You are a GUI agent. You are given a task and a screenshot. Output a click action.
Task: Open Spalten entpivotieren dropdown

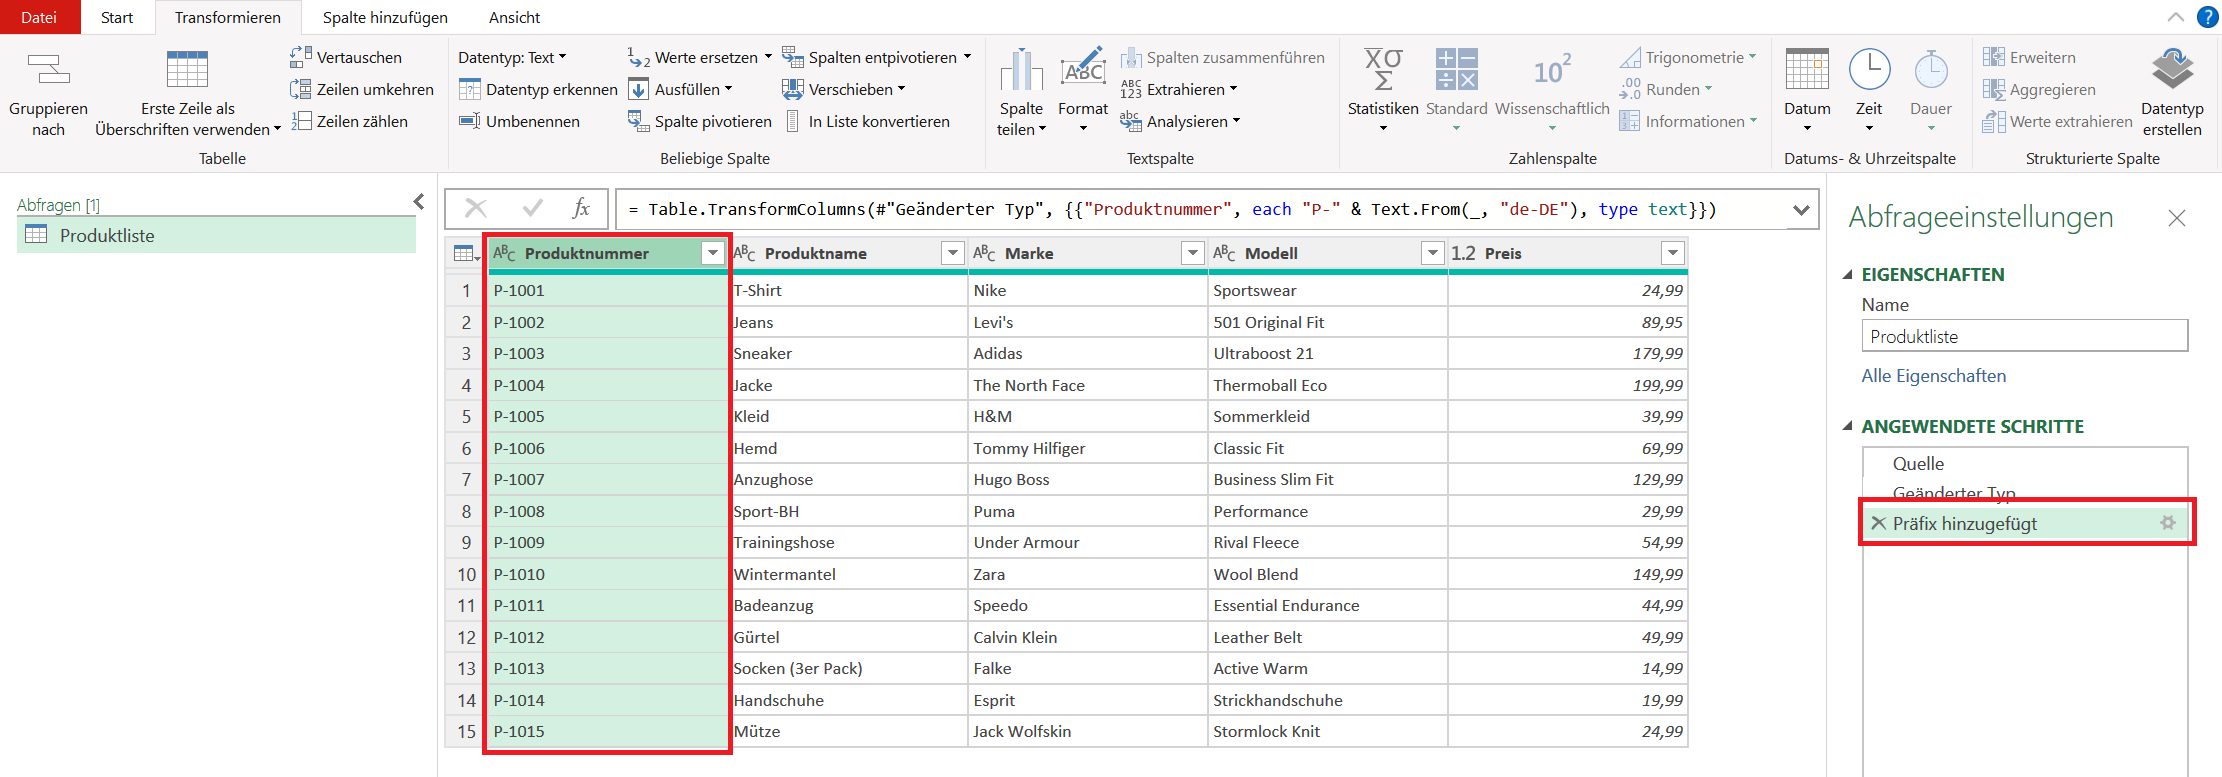(876, 57)
